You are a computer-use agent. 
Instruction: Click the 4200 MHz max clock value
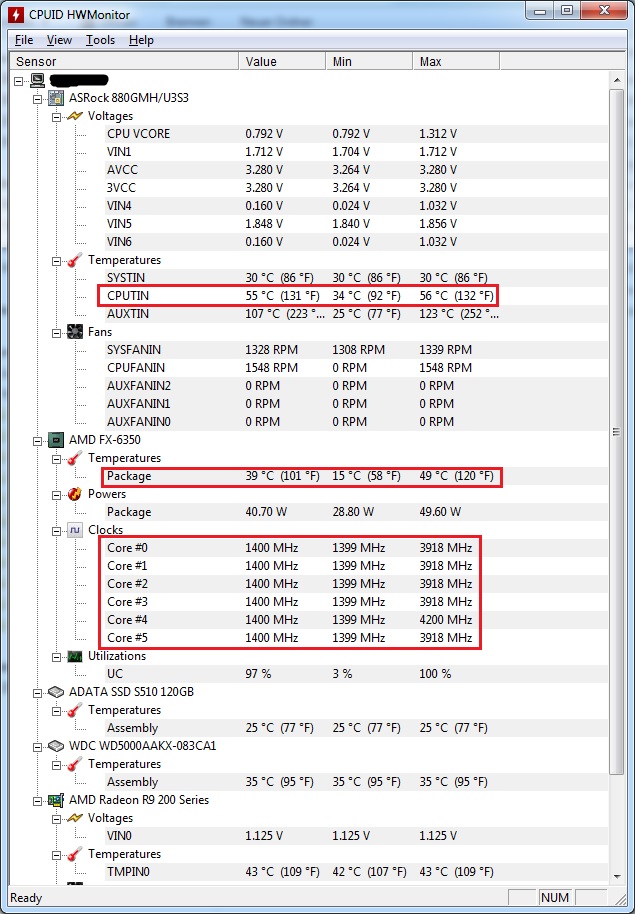[x=445, y=620]
